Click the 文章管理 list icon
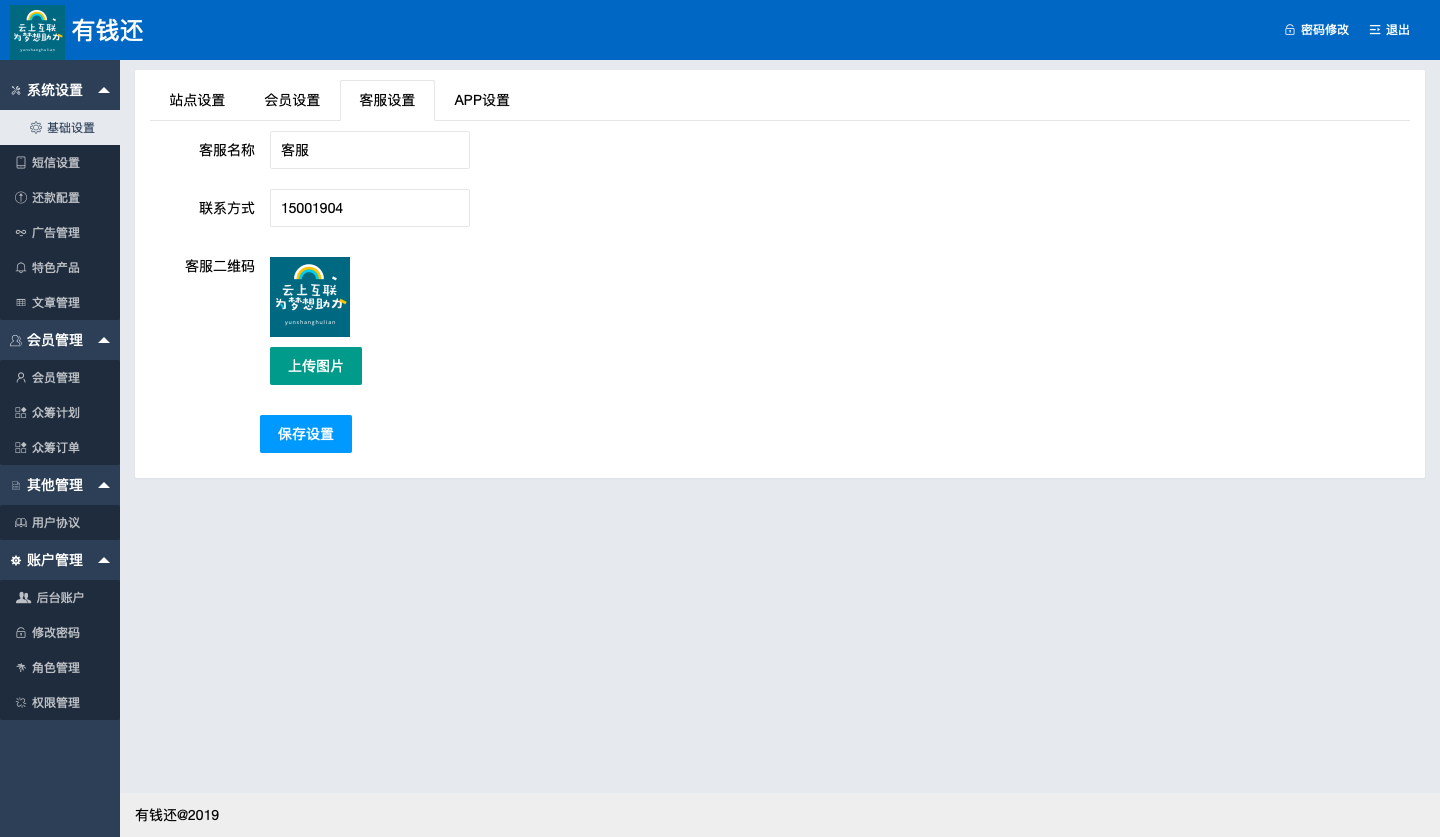Image resolution: width=1440 pixels, height=837 pixels. pos(21,303)
